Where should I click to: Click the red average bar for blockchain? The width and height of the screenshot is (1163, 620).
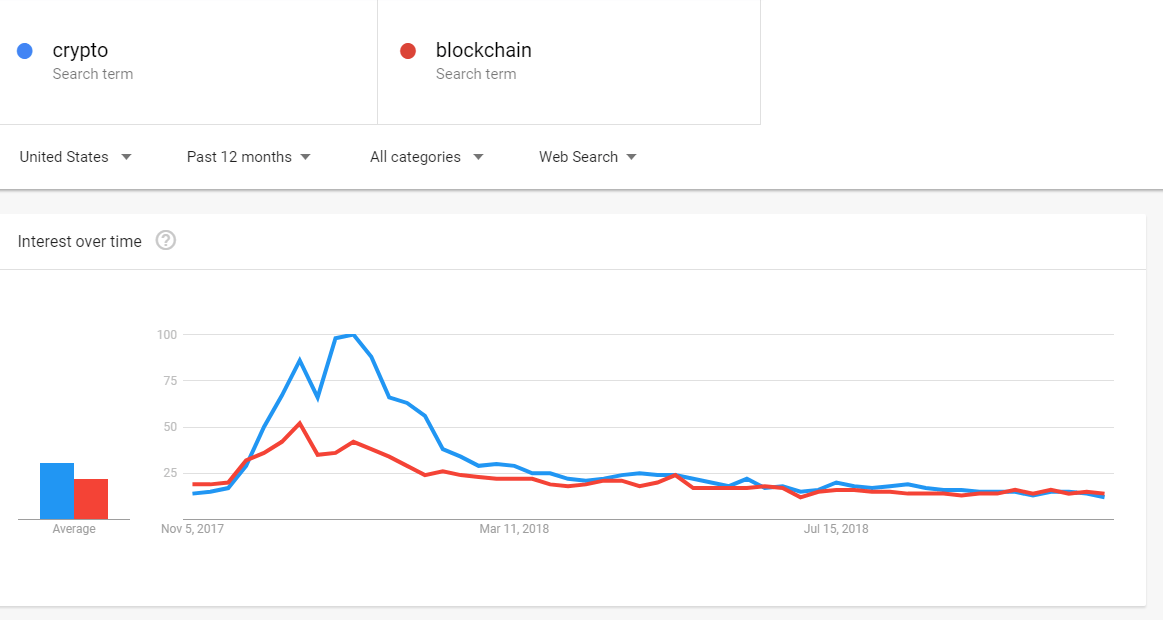pos(91,499)
